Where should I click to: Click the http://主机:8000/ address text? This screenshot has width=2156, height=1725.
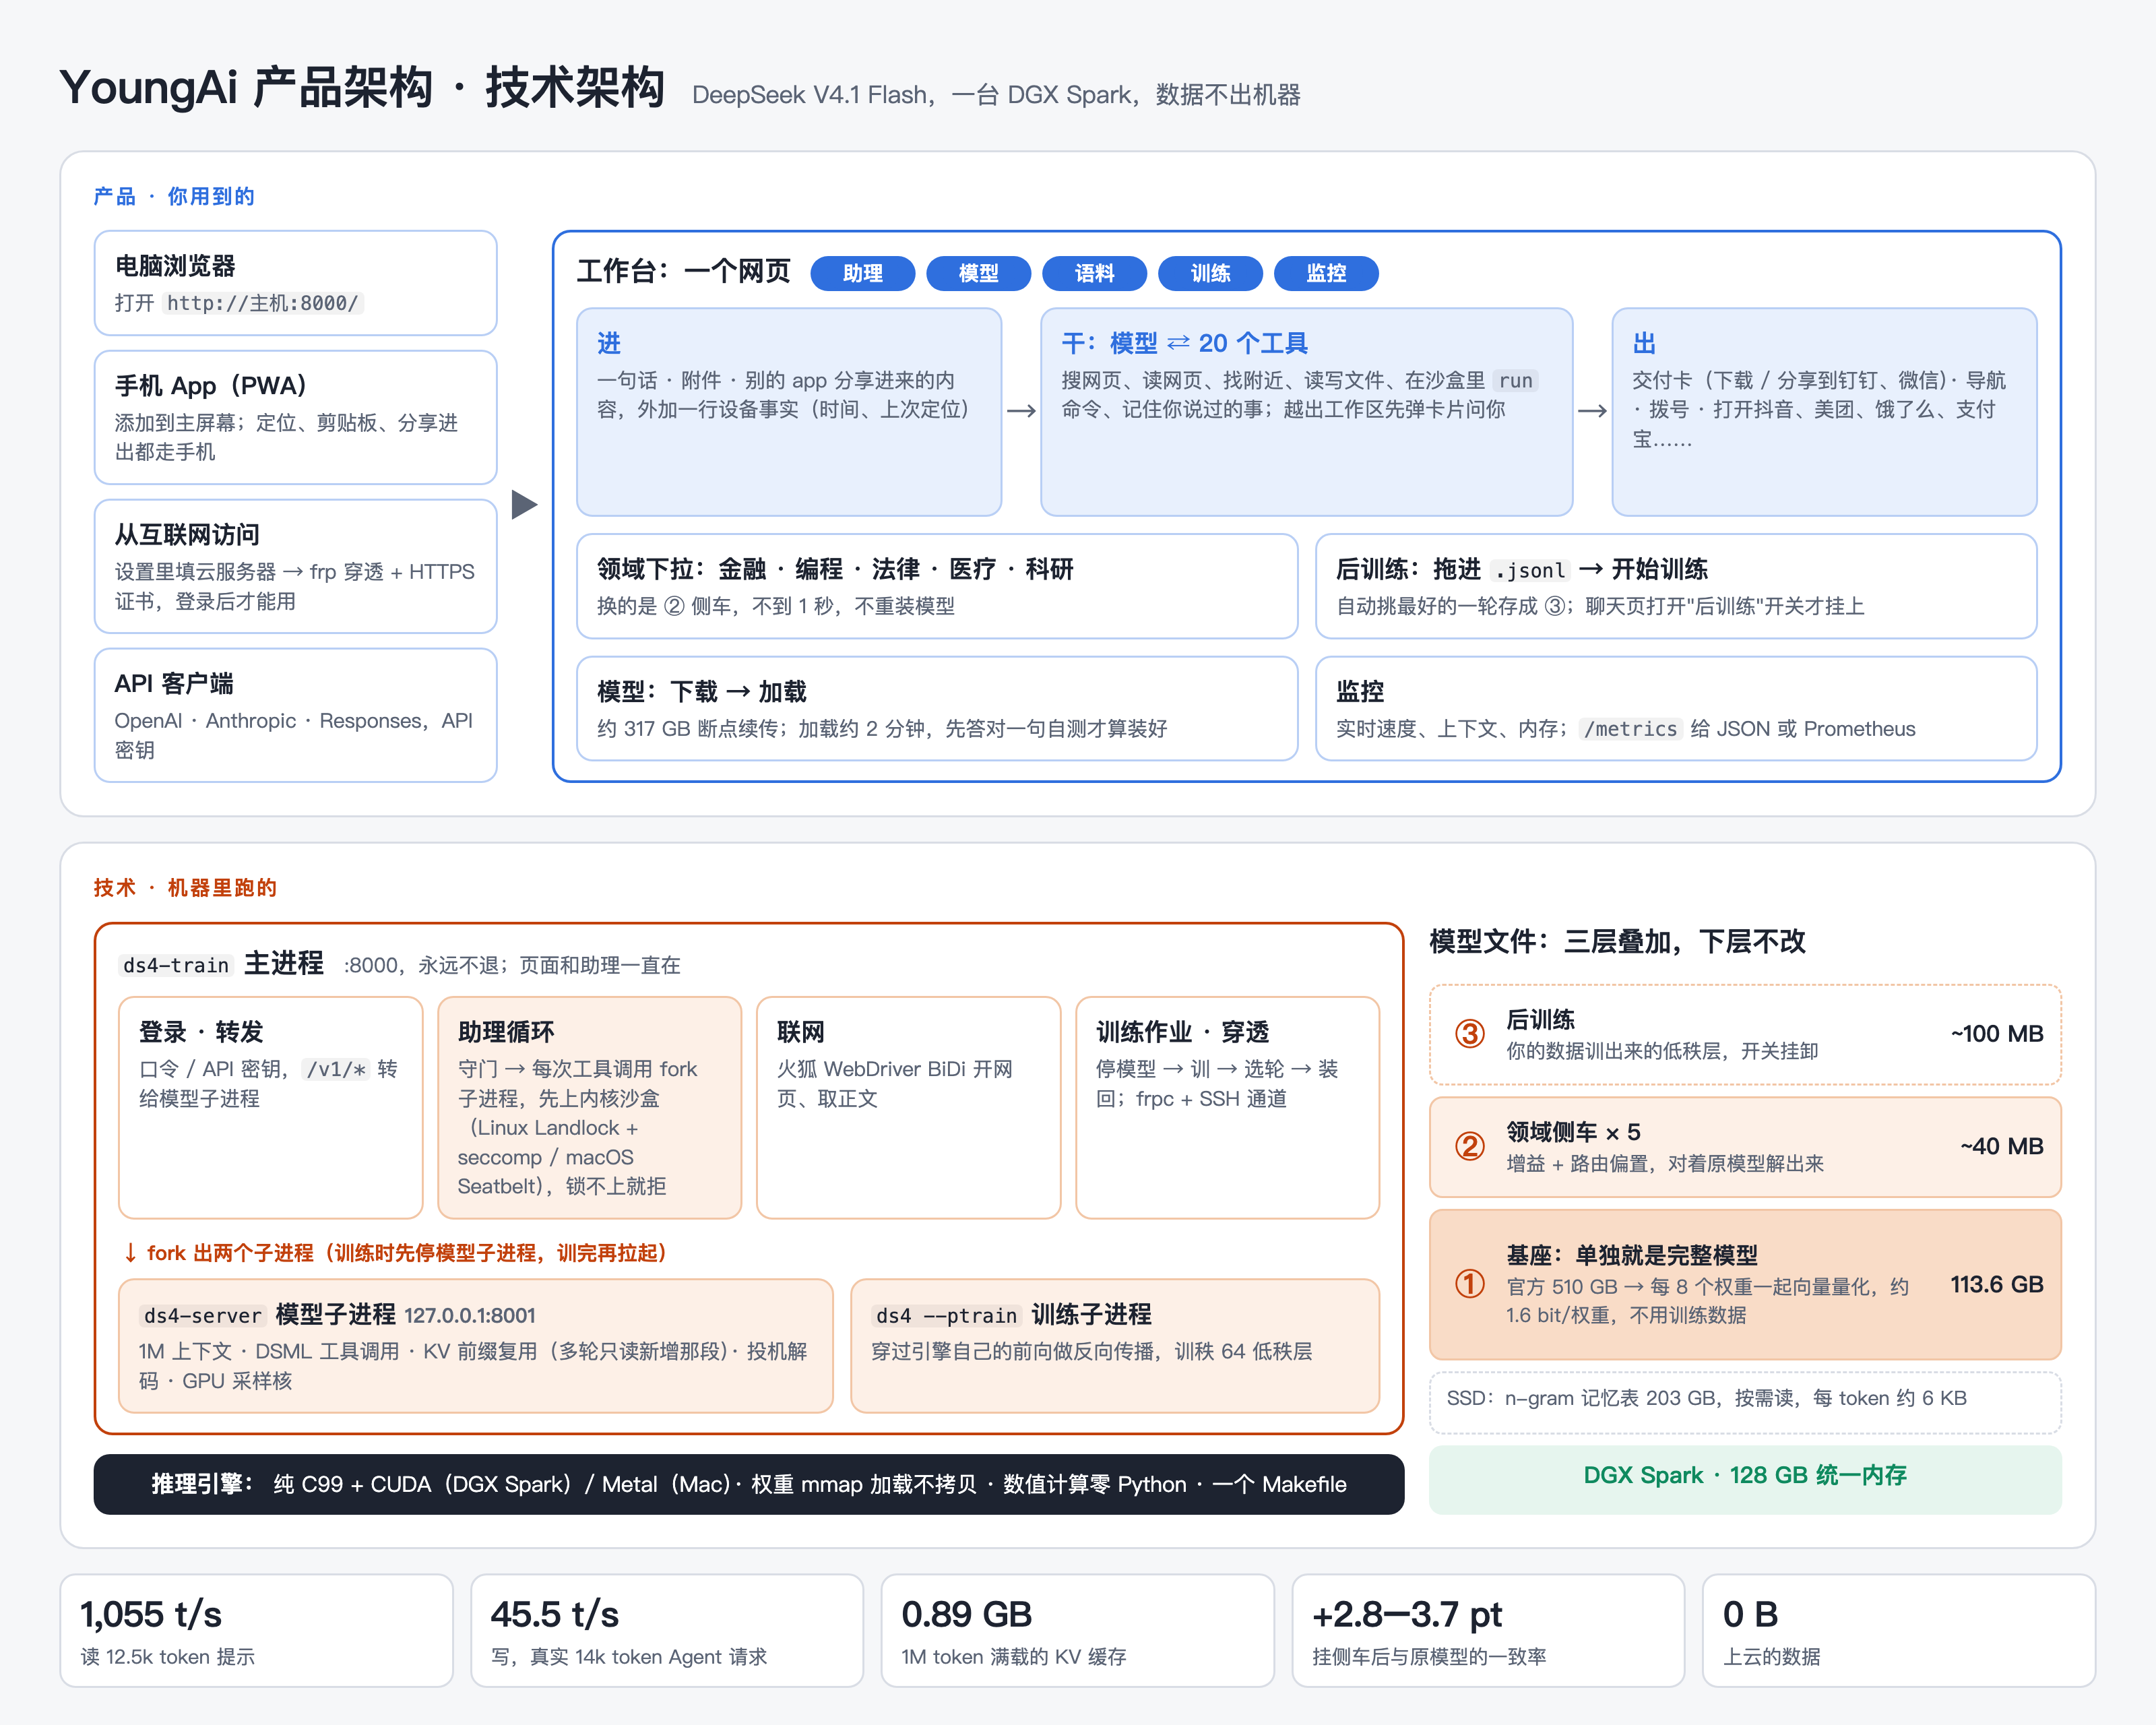[x=262, y=303]
